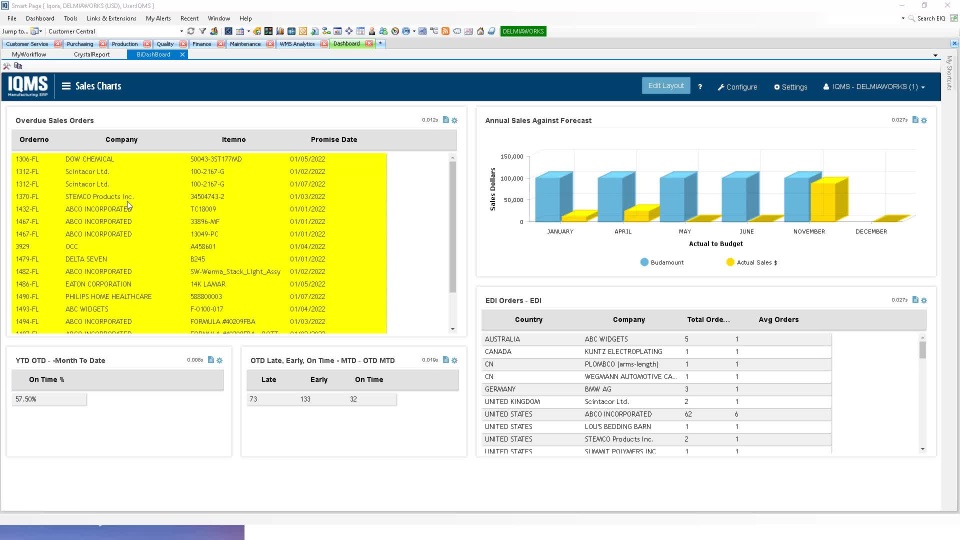
Task: Click export icon of Annual Sales Against Forecast
Action: (915, 120)
